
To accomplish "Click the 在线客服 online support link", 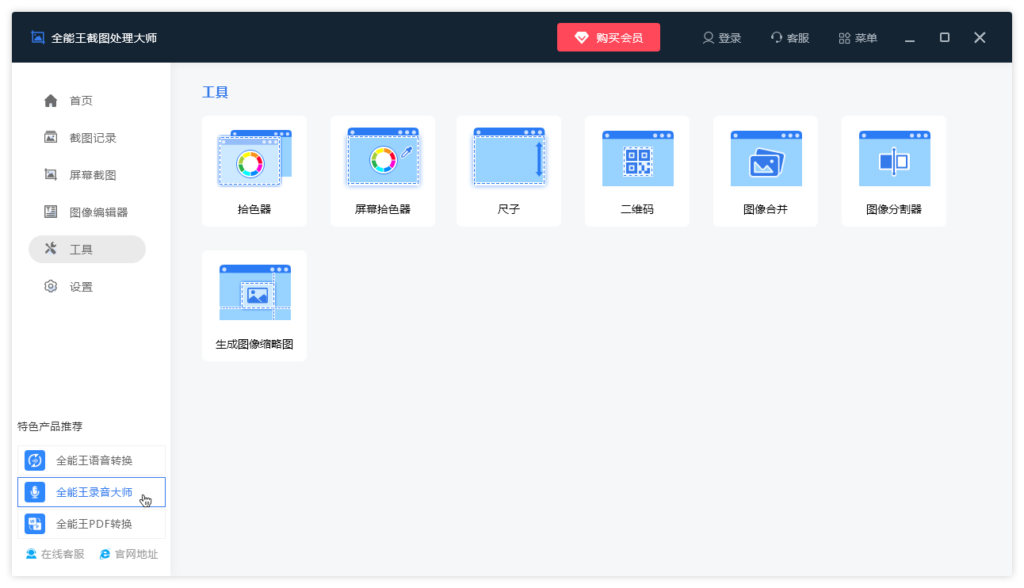I will 55,554.
